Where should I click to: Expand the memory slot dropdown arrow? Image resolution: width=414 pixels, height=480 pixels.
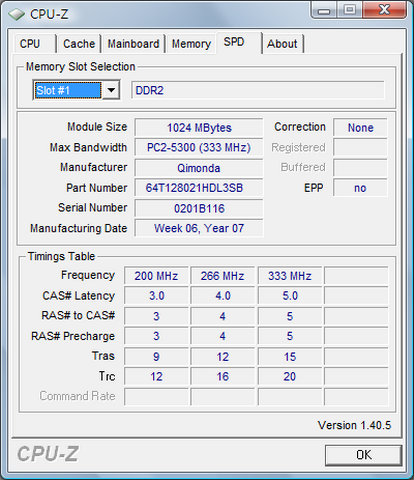(x=111, y=90)
